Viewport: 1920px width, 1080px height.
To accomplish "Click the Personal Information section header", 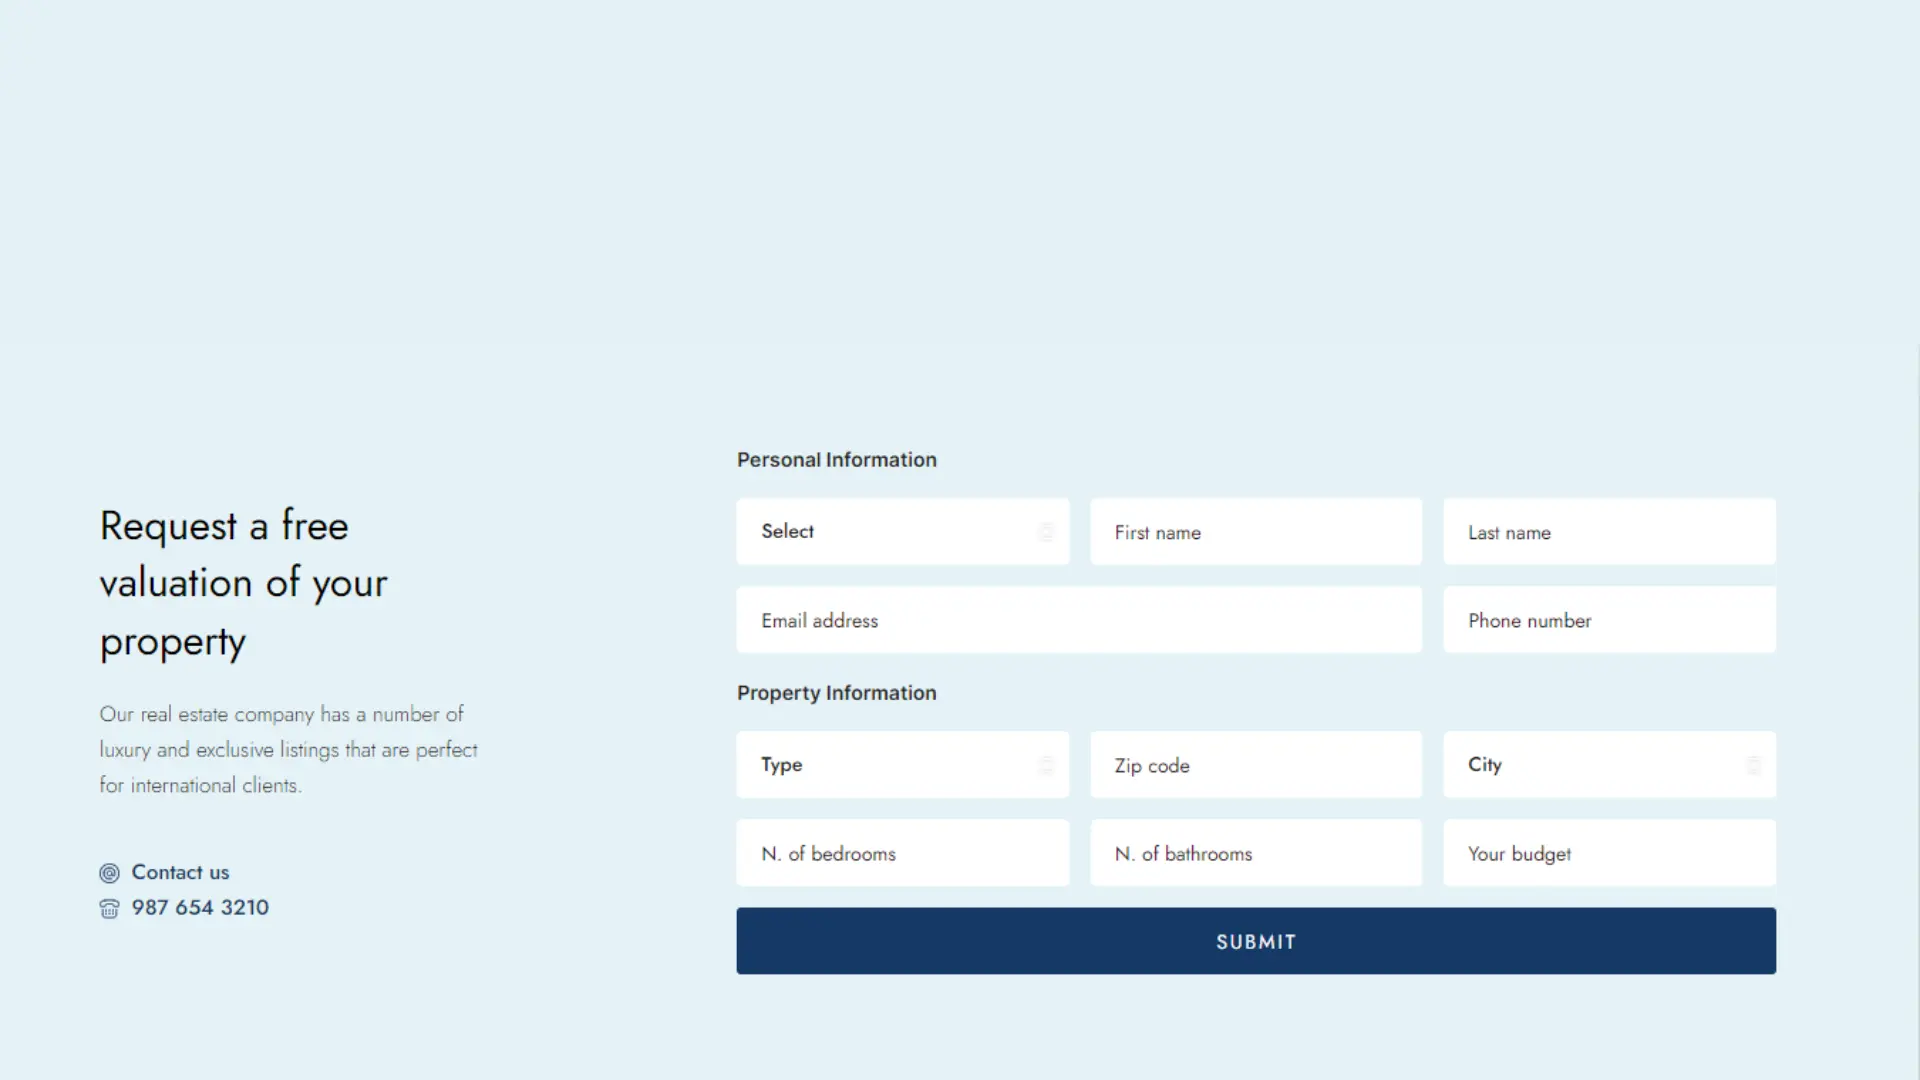I will click(836, 459).
